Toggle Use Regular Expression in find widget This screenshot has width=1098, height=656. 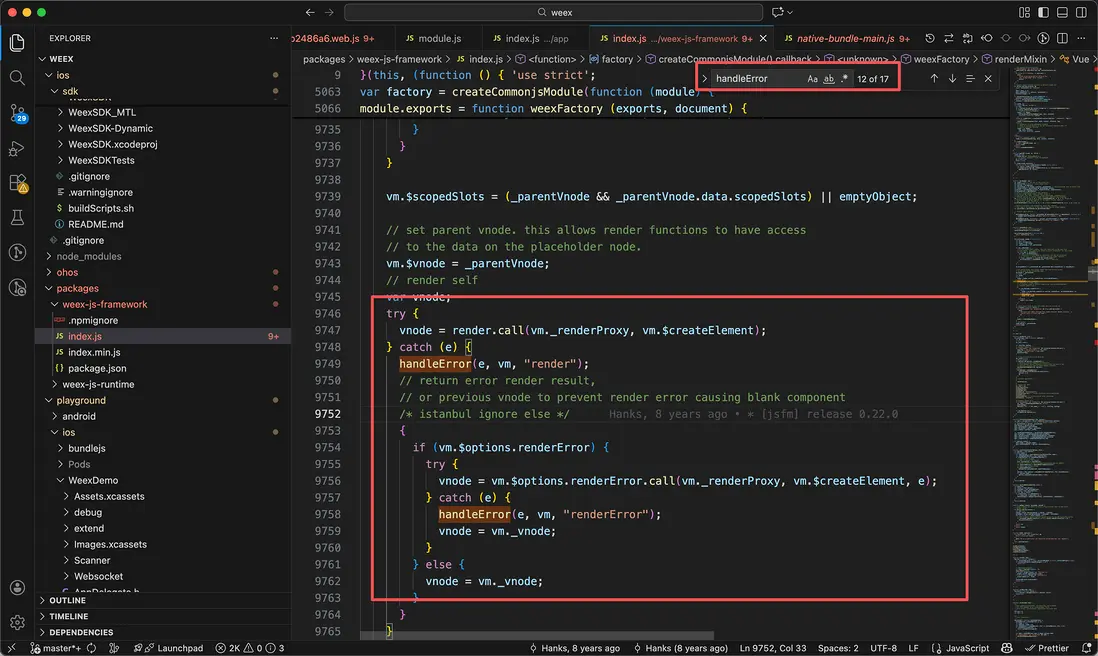[845, 78]
